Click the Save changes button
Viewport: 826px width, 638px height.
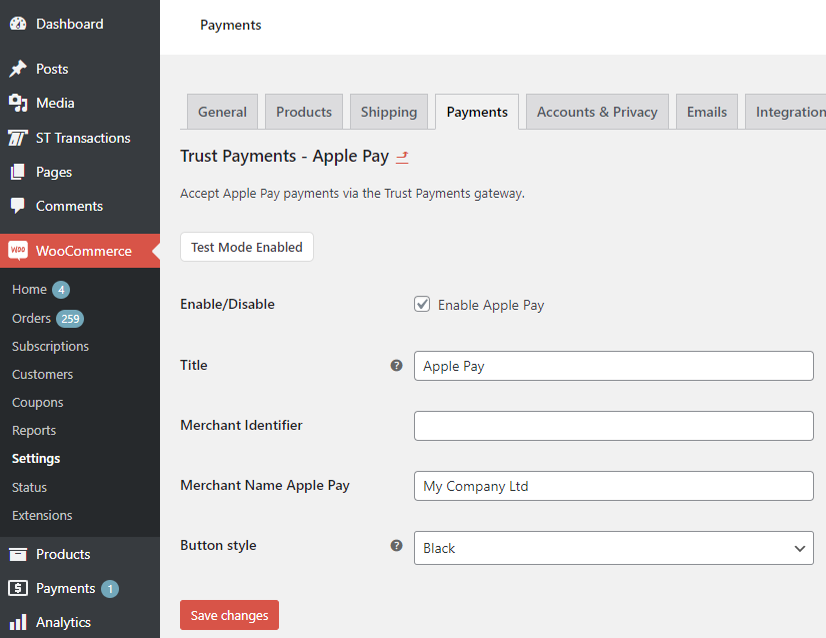tap(229, 615)
